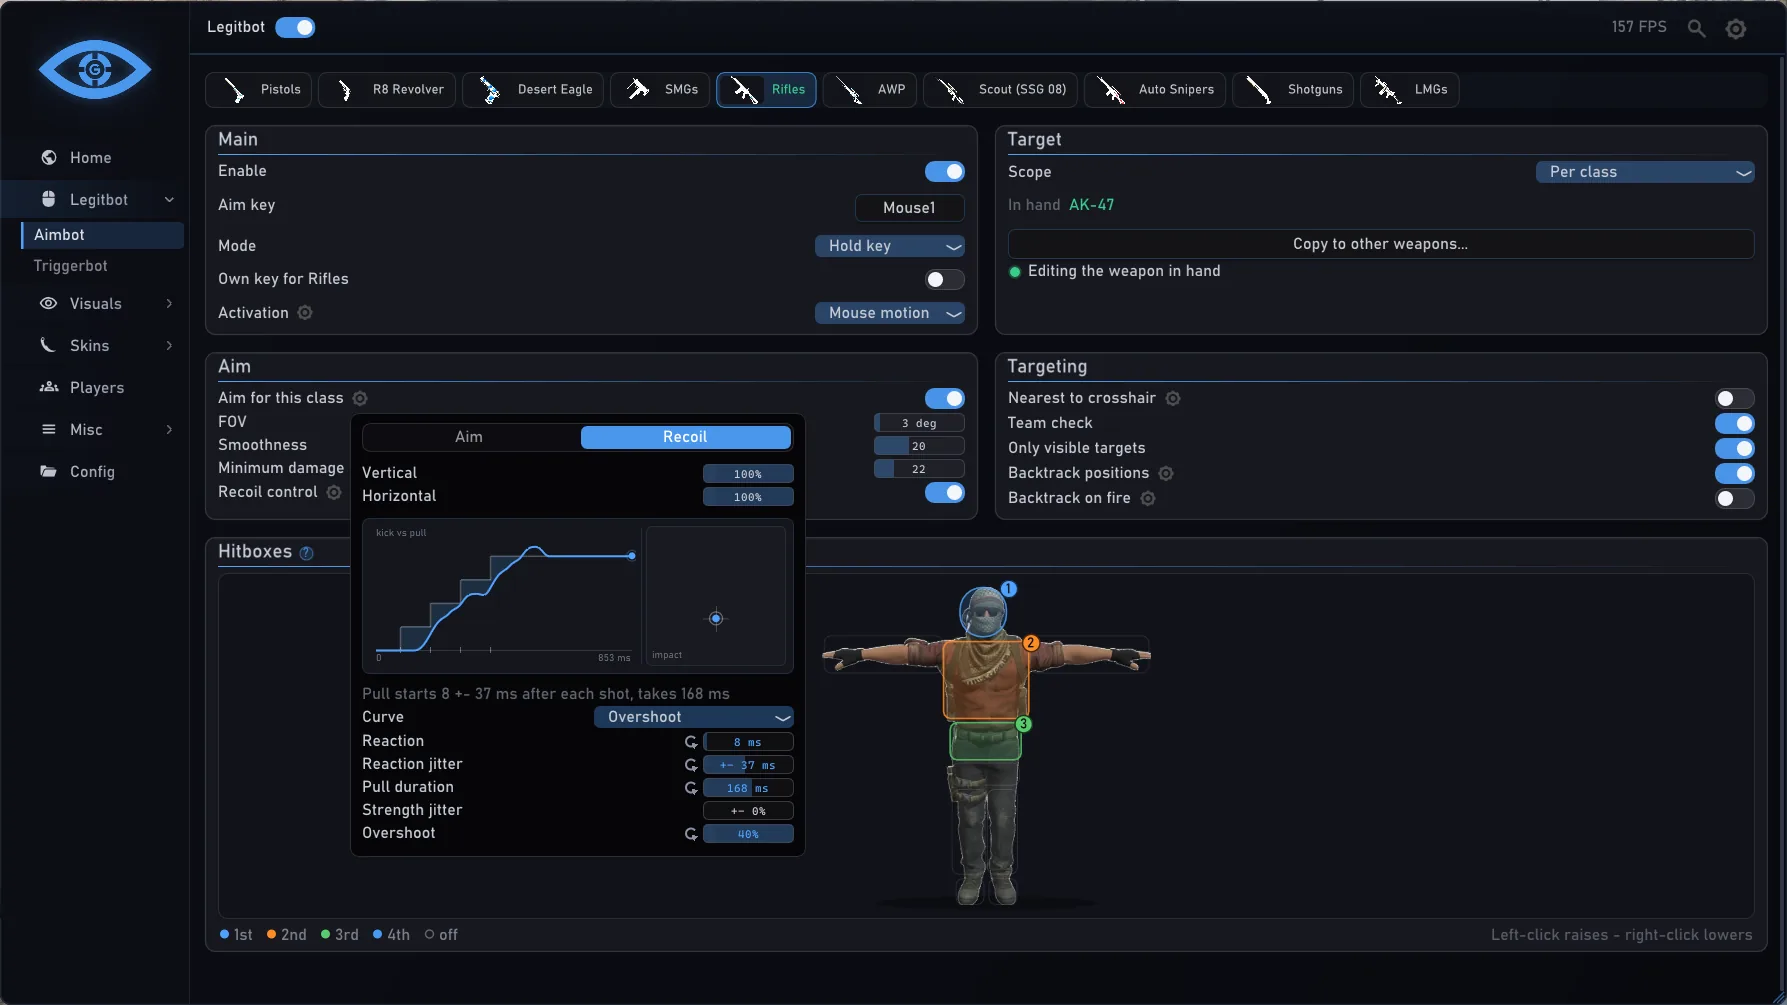This screenshot has height=1005, width=1787.
Task: Click the Smoothness slider
Action: coord(919,446)
